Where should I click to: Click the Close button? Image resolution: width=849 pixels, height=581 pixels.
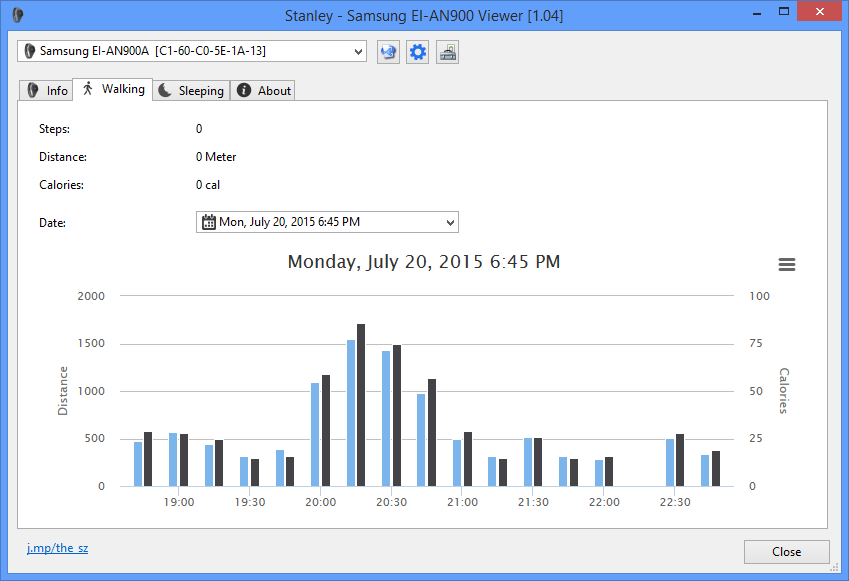pyautogui.click(x=786, y=552)
